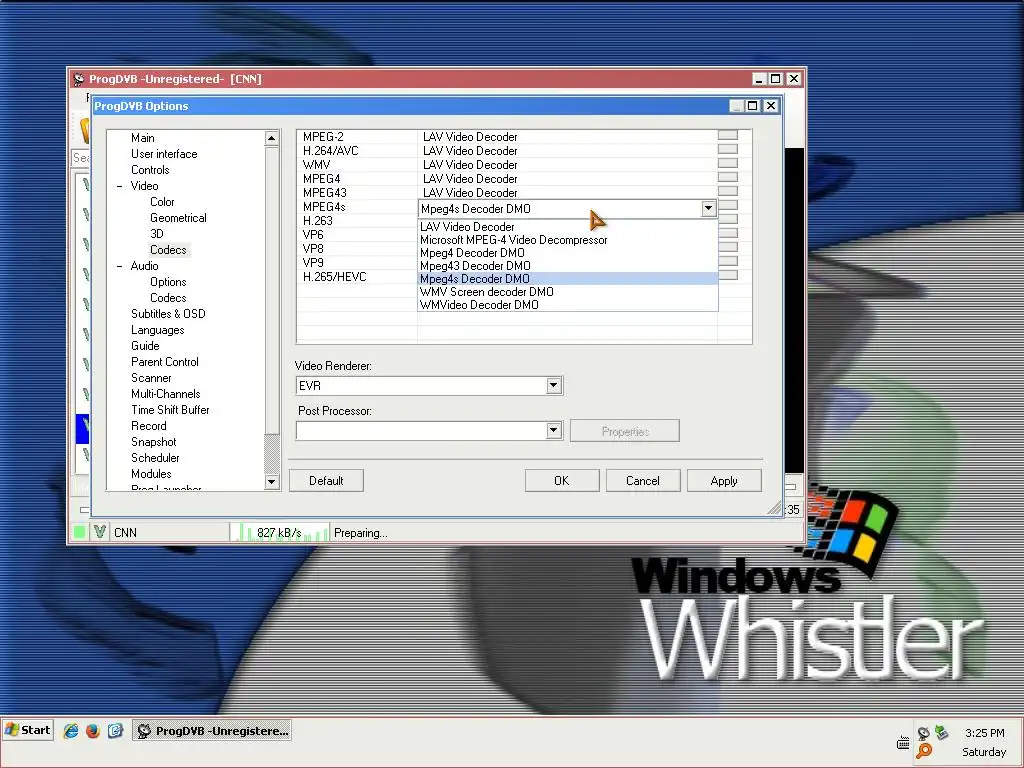This screenshot has height=768, width=1024.
Task: Collapse the Audio tree node
Action: (120, 266)
